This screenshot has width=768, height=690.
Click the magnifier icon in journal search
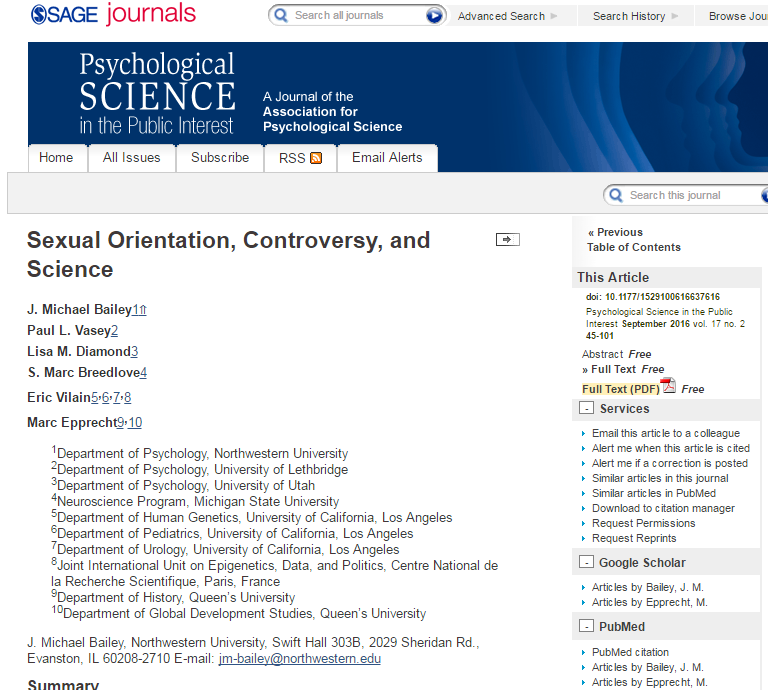tap(615, 196)
